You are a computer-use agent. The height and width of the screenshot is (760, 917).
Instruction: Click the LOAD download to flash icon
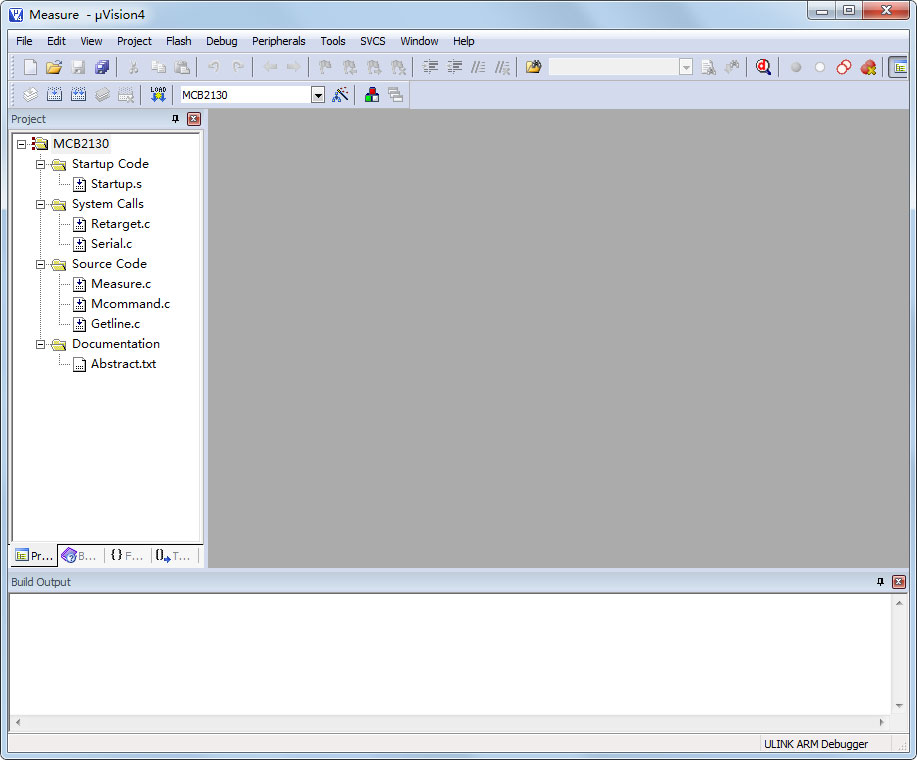[158, 95]
